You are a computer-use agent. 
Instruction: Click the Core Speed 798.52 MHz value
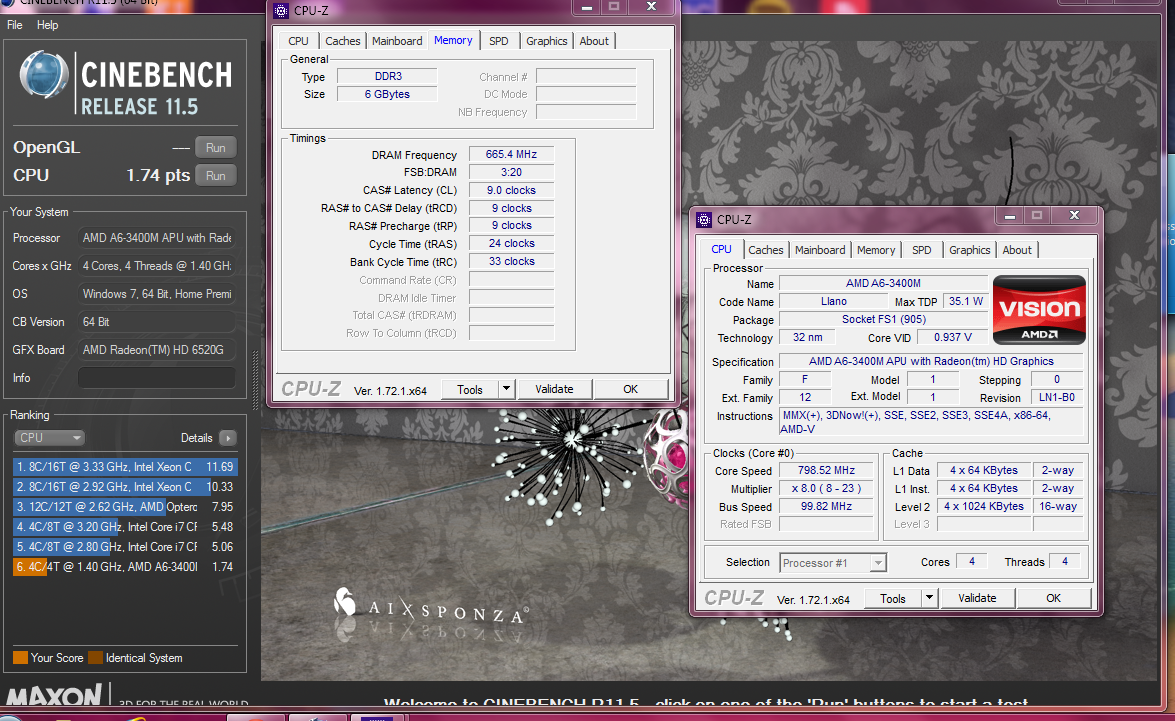coord(827,471)
